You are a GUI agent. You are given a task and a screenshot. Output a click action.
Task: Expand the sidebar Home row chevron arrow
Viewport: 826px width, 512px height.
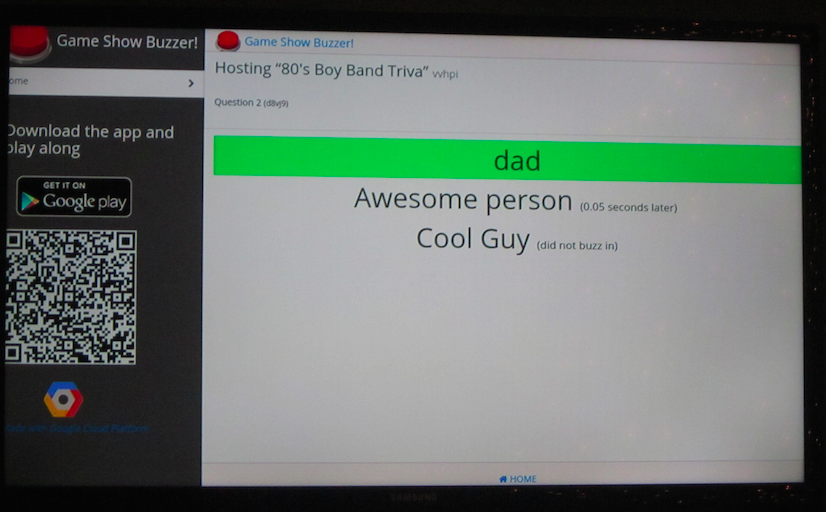click(191, 83)
